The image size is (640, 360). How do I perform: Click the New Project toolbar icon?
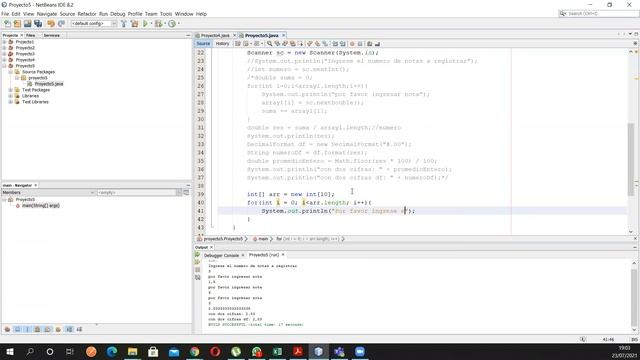17,24
